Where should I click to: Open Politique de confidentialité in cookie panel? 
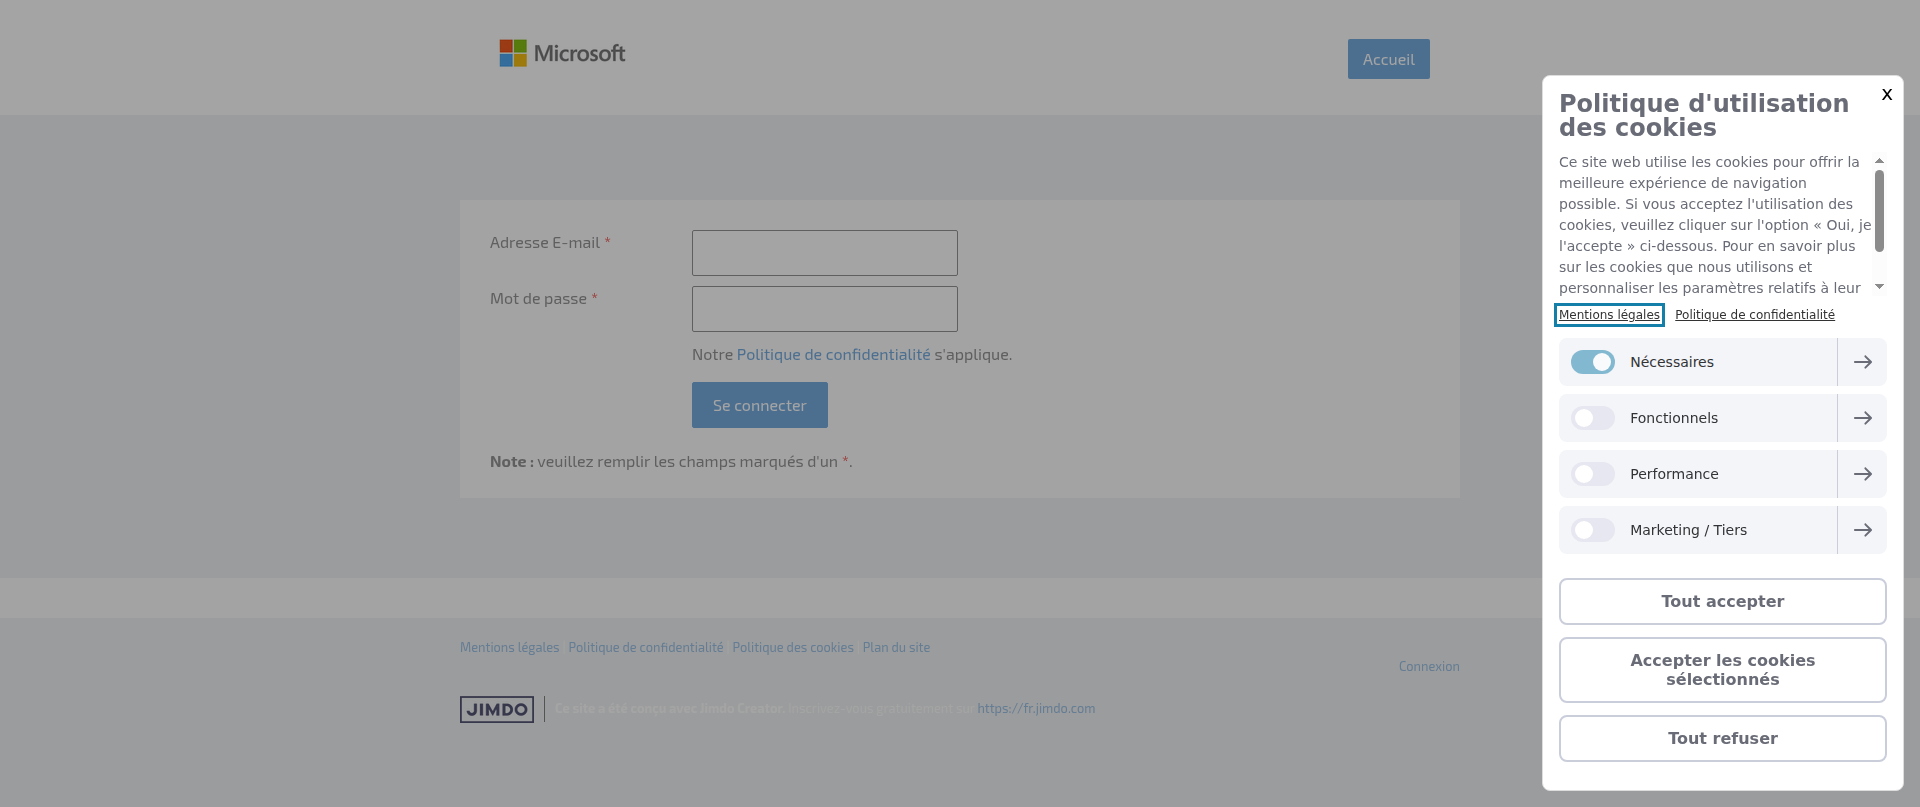click(1755, 315)
